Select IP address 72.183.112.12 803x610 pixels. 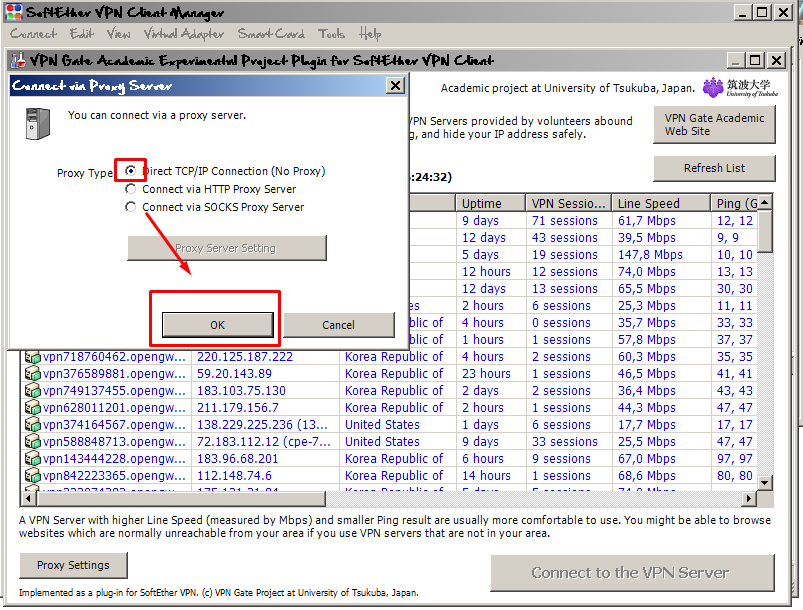[x=264, y=441]
